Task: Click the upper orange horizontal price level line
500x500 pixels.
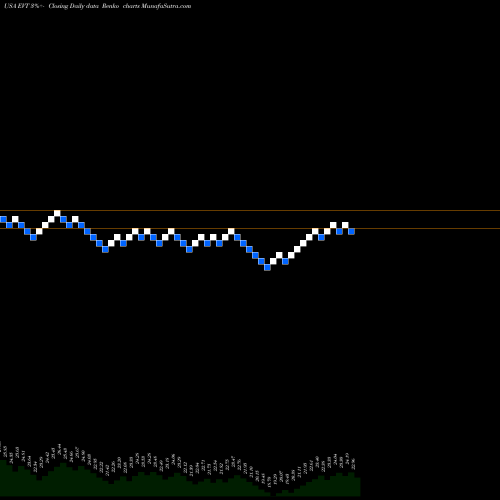Action: click(x=250, y=211)
